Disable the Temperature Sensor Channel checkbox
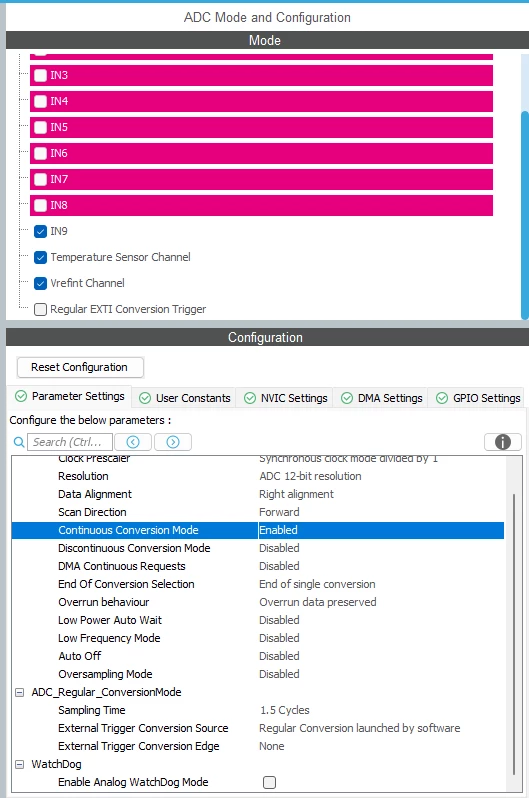529x798 pixels. coord(41,258)
